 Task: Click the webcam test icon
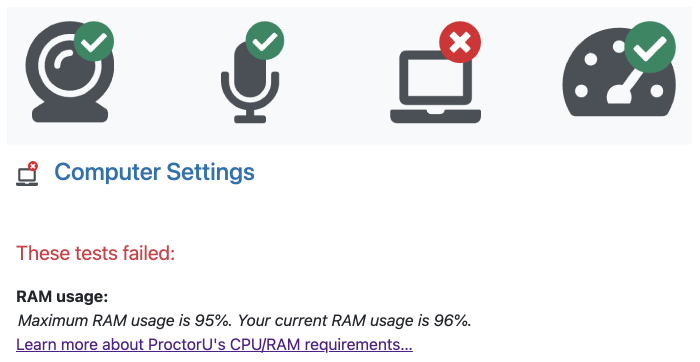[x=70, y=72]
